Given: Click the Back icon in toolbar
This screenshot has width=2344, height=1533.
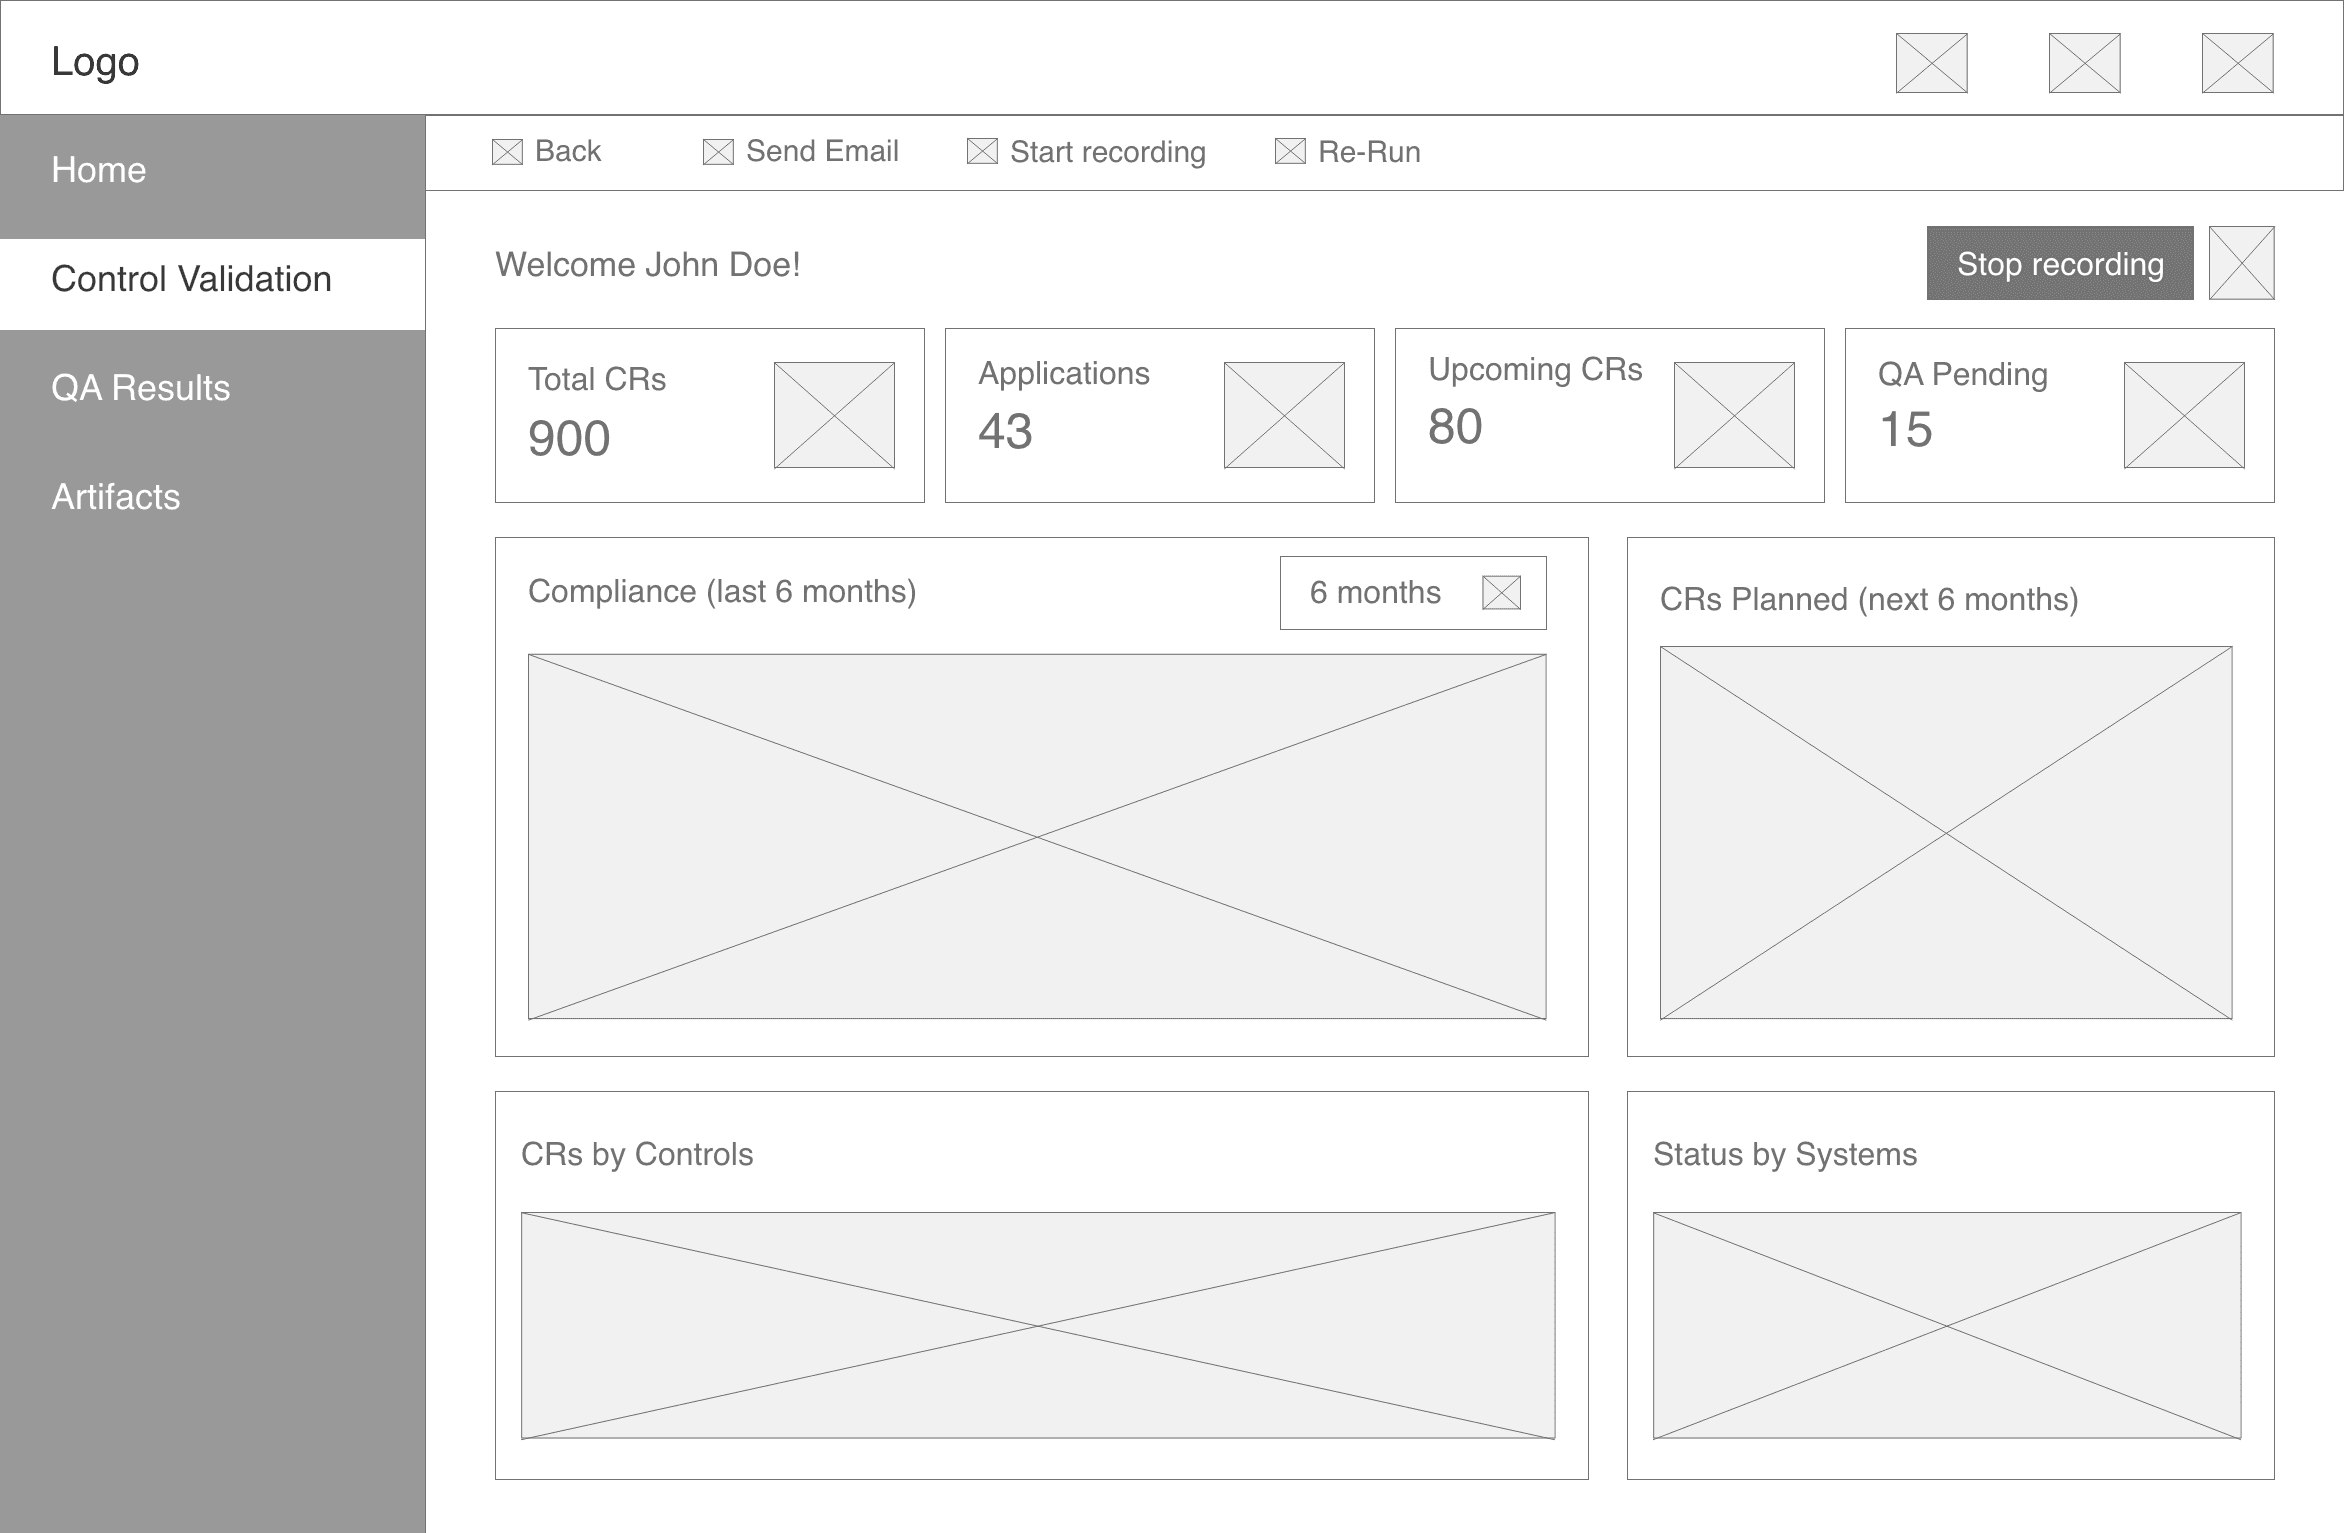Looking at the screenshot, I should [507, 152].
